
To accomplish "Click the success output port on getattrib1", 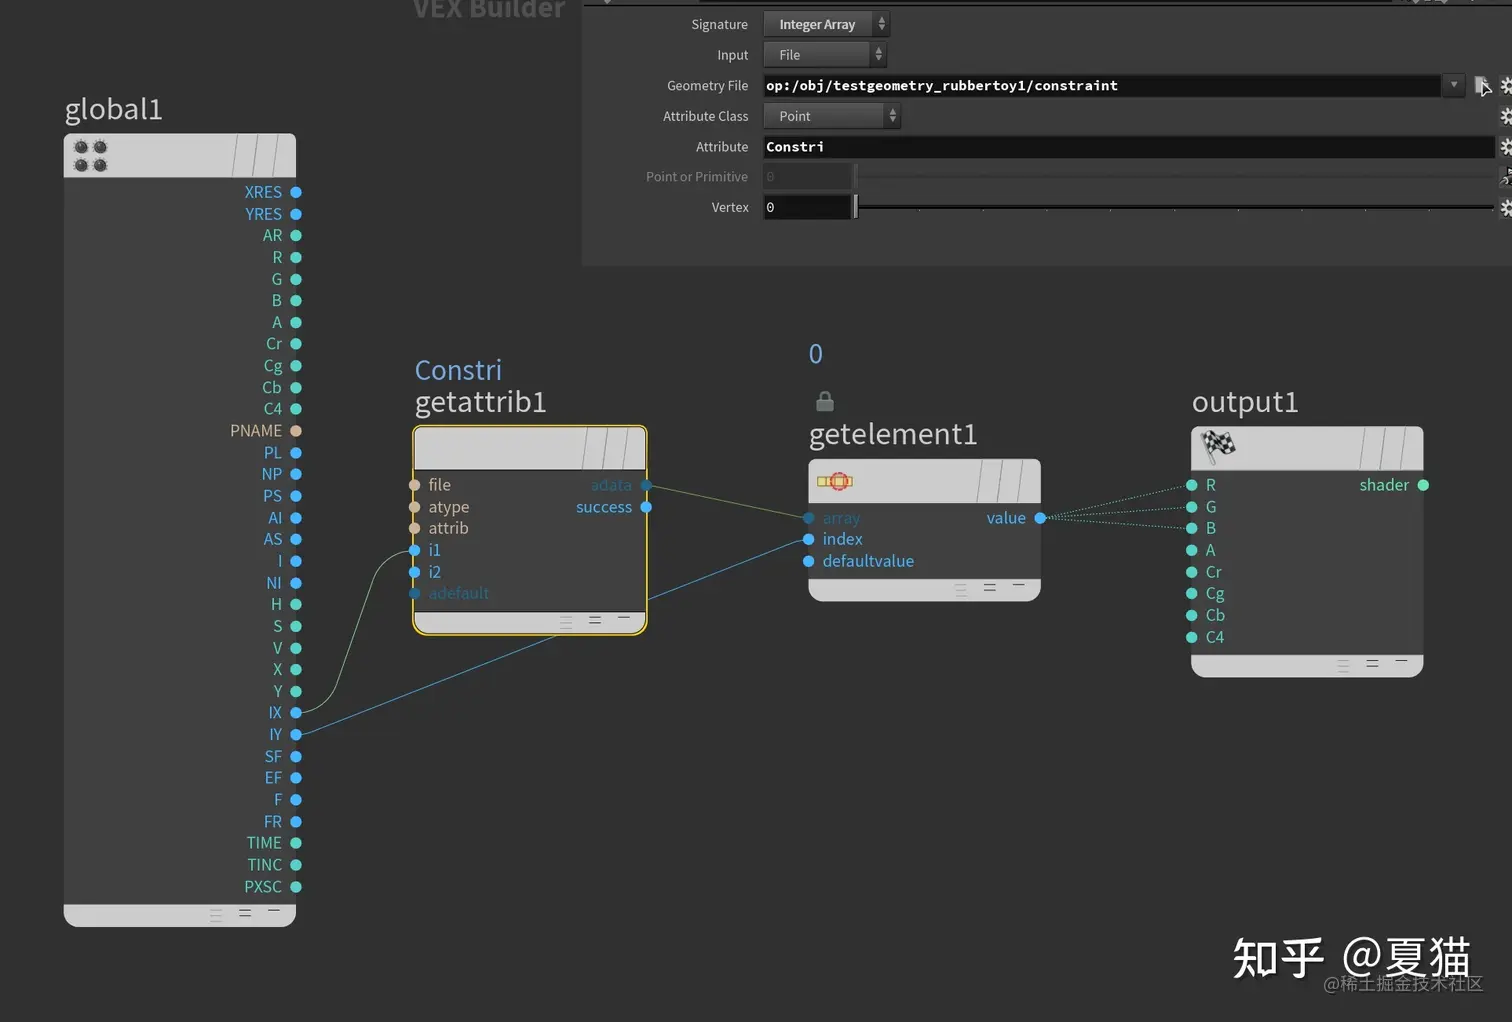I will (x=646, y=507).
